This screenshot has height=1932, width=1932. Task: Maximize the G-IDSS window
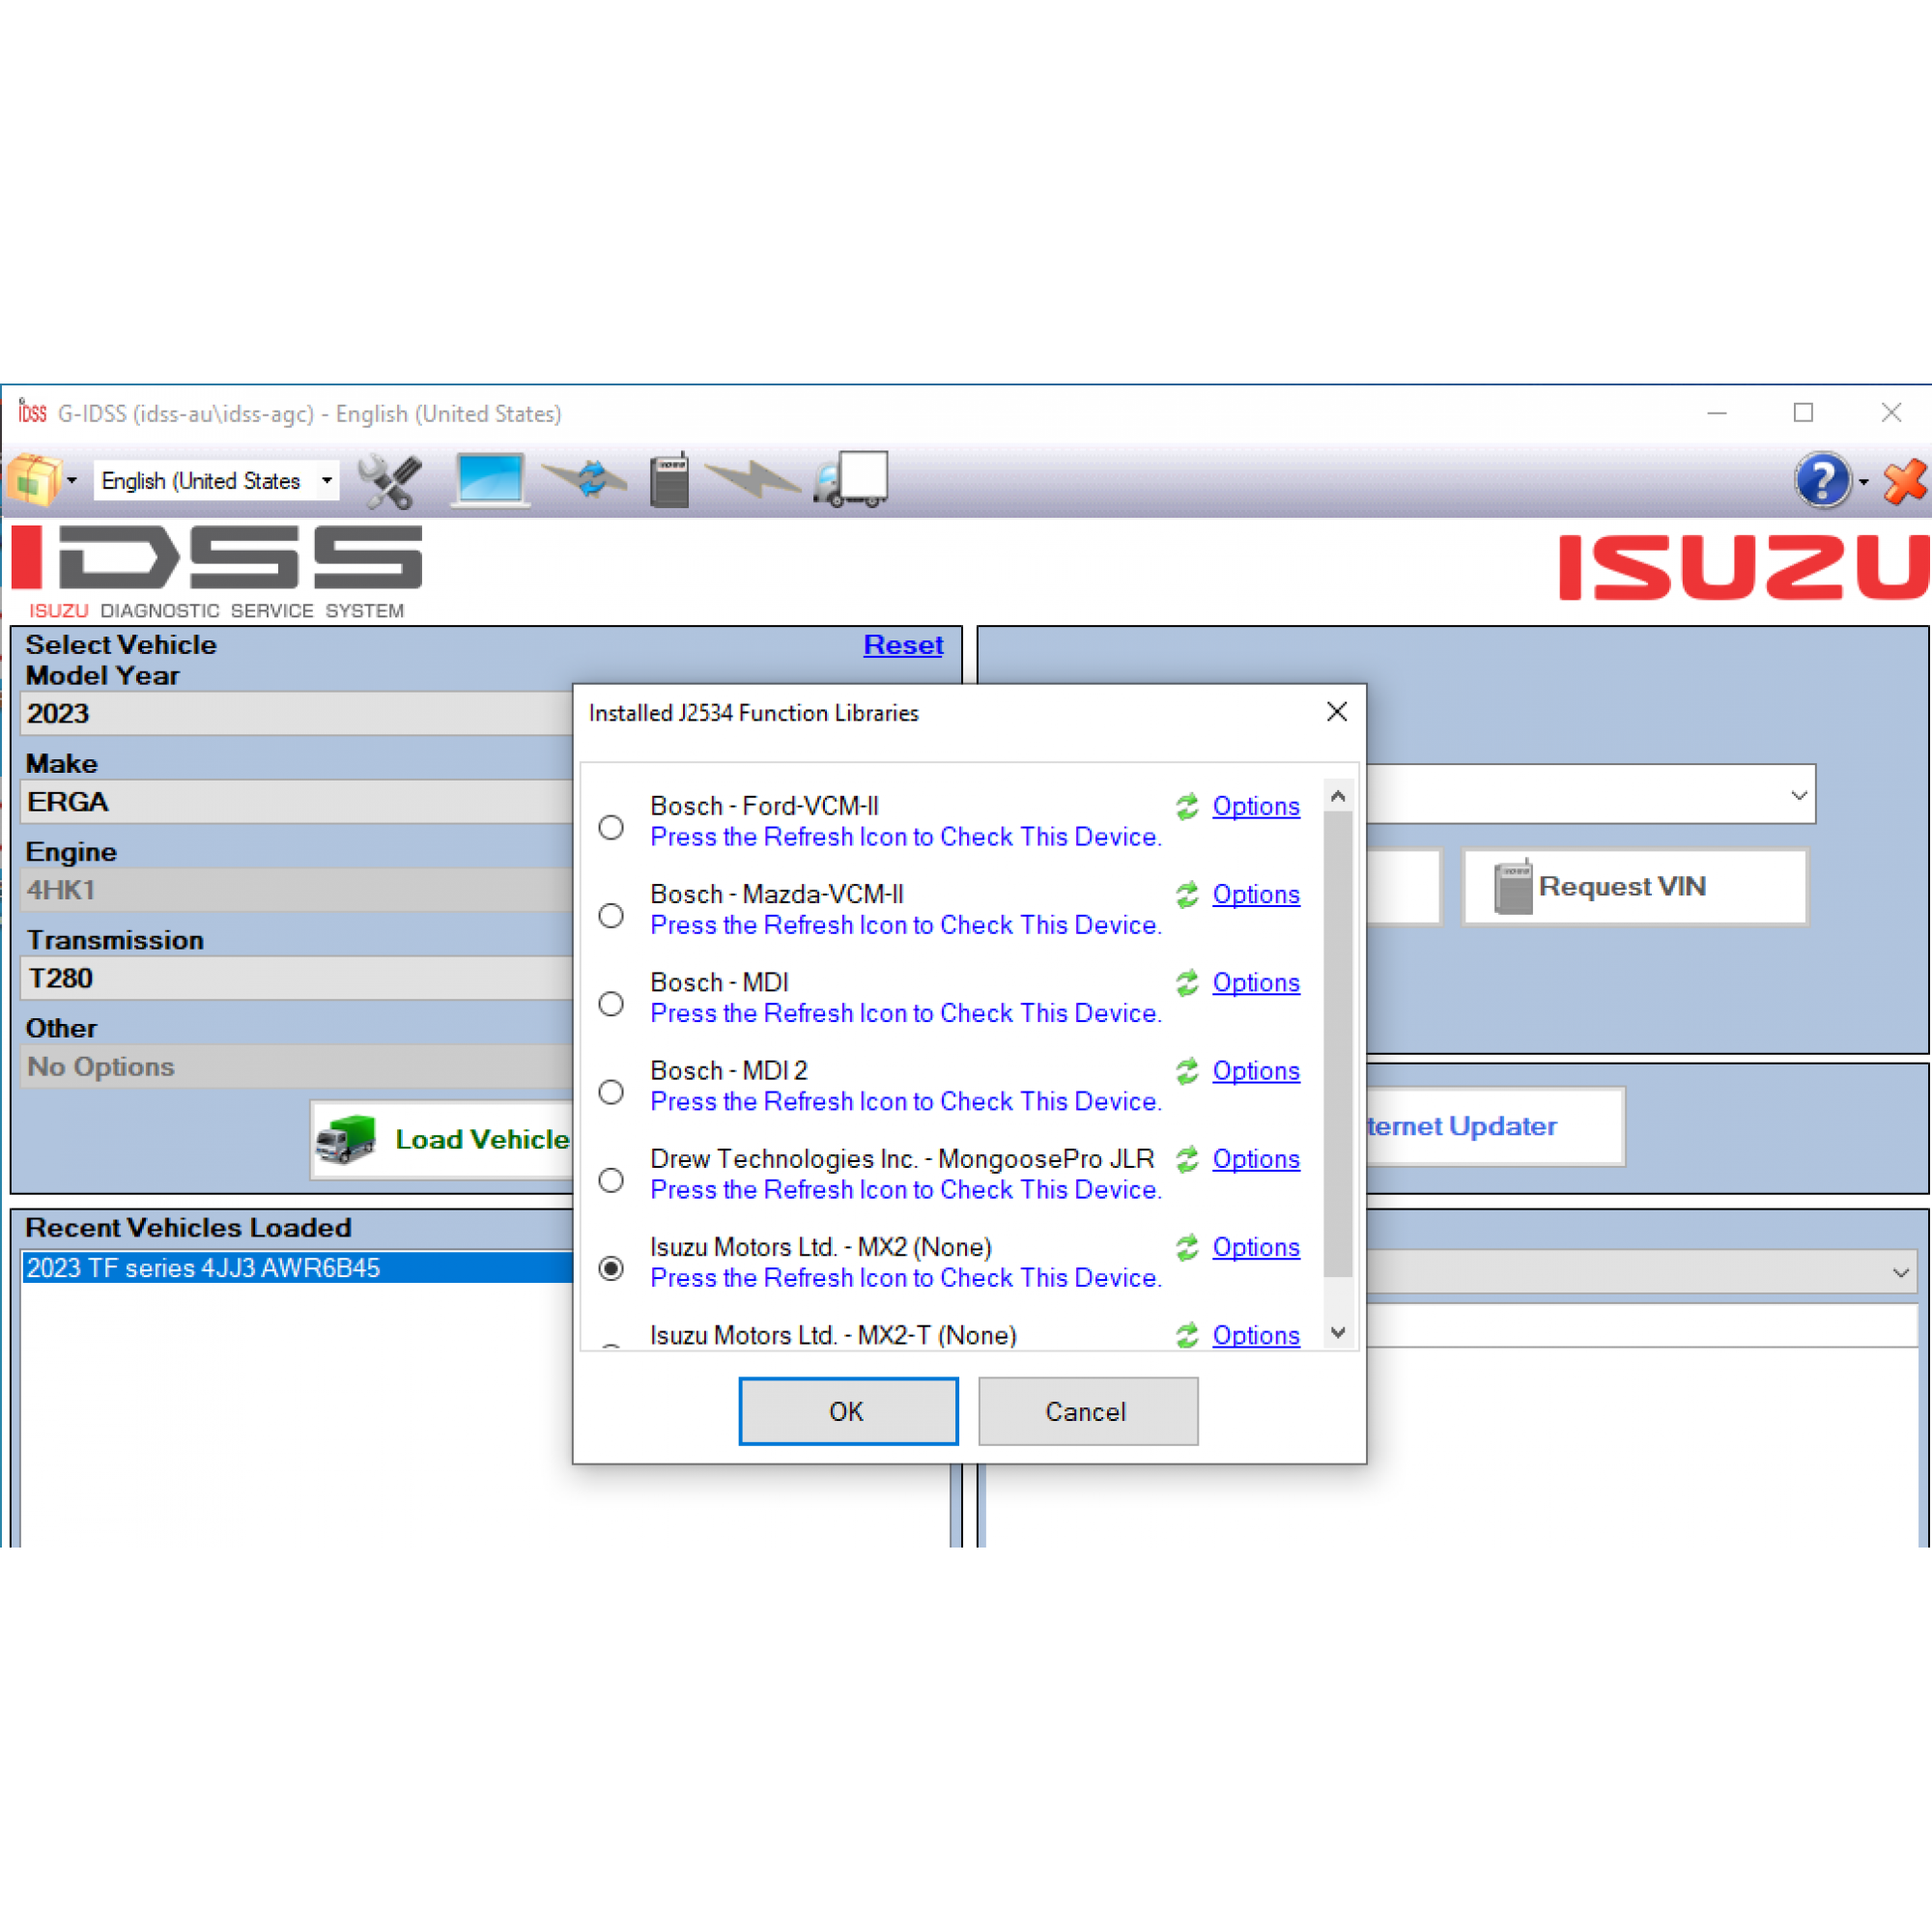(x=1803, y=413)
